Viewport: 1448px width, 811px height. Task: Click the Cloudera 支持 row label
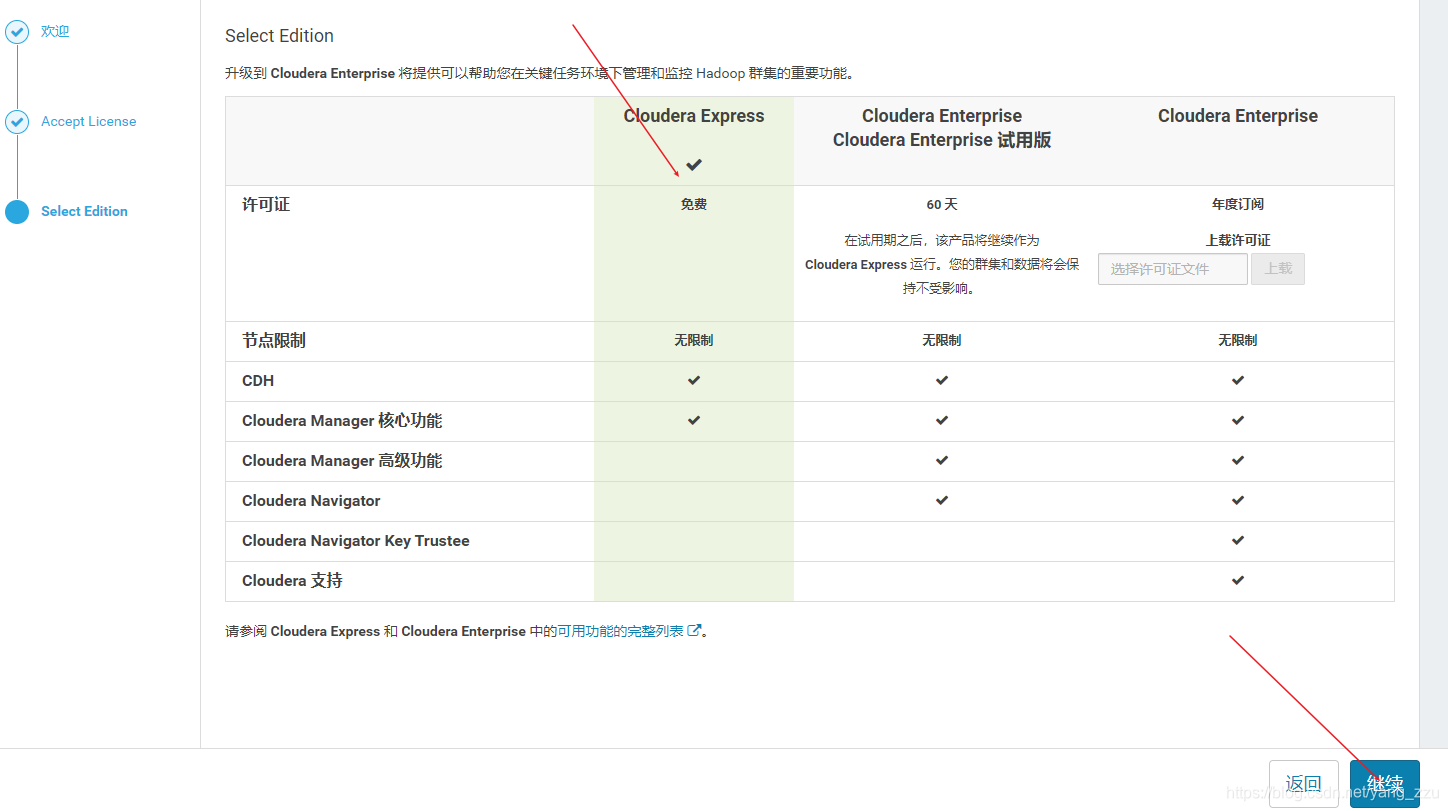tap(292, 581)
